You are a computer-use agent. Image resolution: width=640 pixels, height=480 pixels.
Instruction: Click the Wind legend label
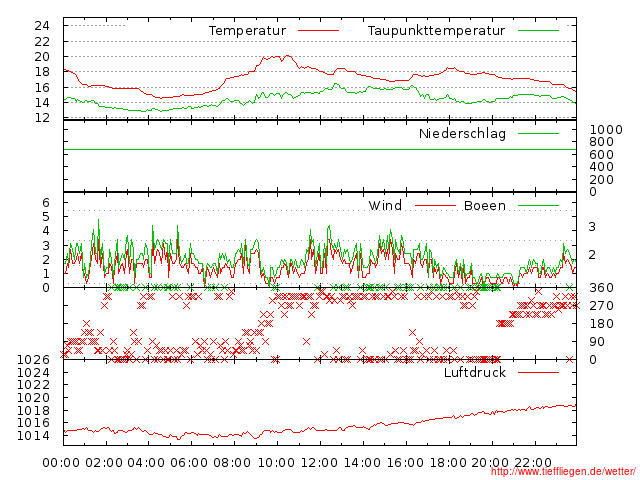385,206
